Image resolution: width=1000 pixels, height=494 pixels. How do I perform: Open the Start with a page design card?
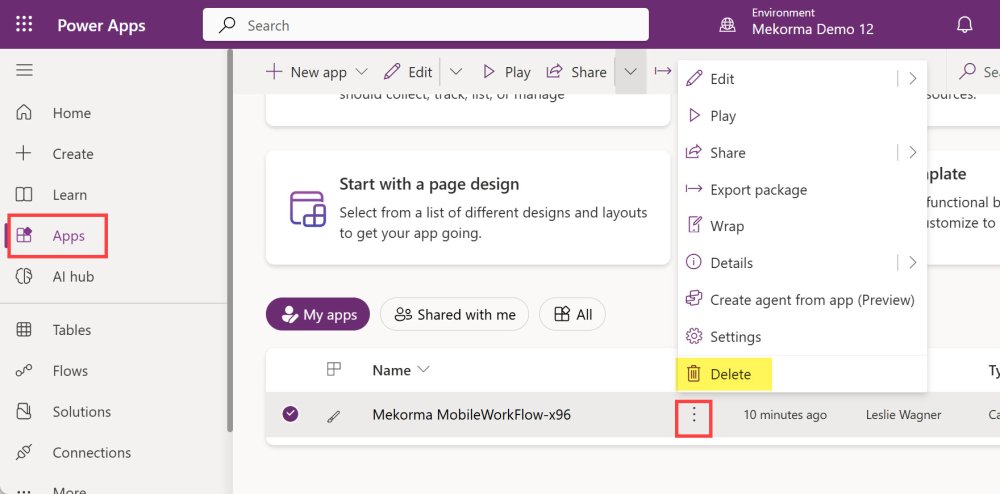[468, 208]
